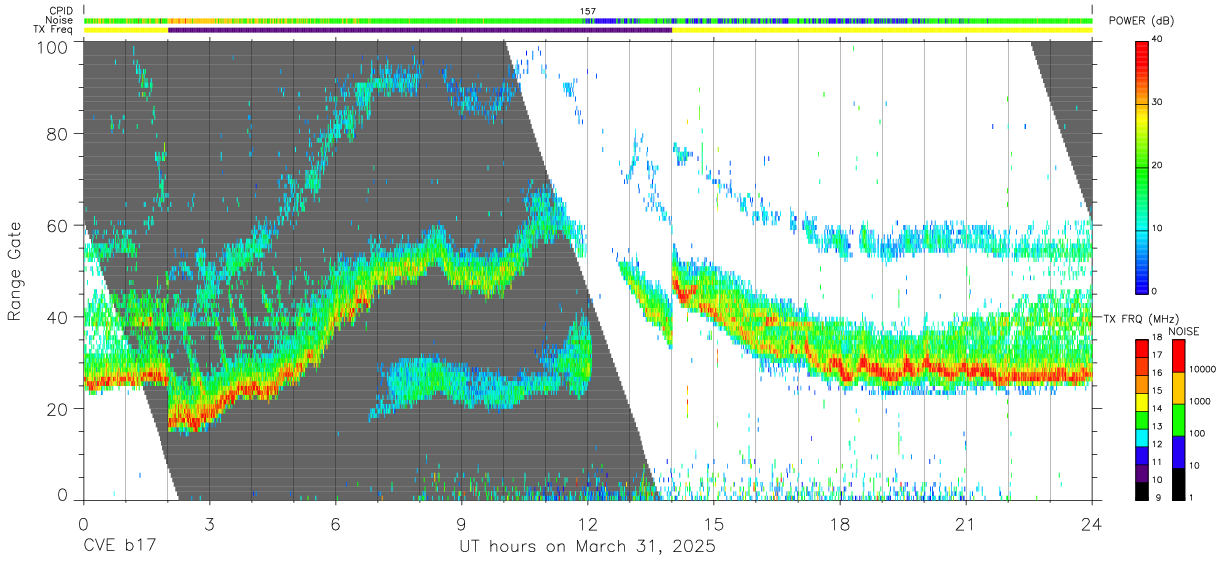This screenshot has width=1228, height=567.
Task: Click the x-axis tick label "0"
Action: [83, 525]
